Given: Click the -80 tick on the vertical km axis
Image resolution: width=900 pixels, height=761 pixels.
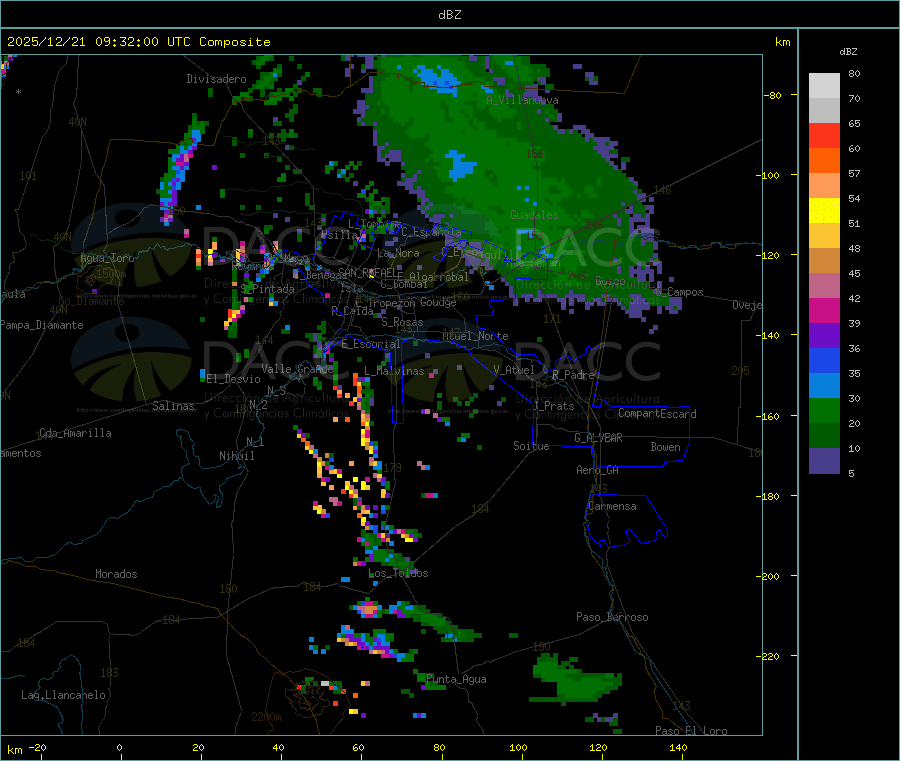Looking at the screenshot, I should pyautogui.click(x=772, y=95).
